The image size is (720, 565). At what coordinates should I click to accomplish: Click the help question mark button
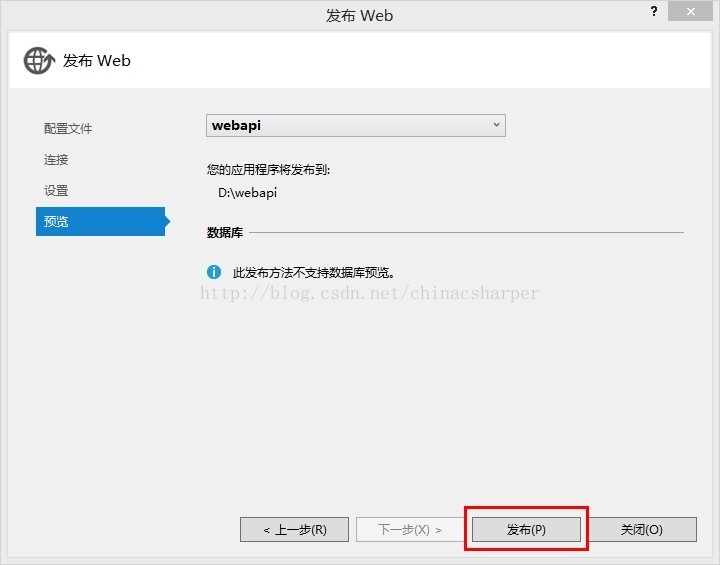(654, 11)
